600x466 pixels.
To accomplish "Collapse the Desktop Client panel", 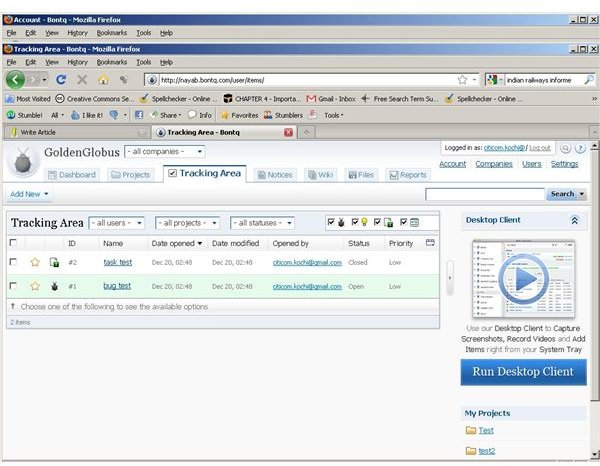I will 574,220.
